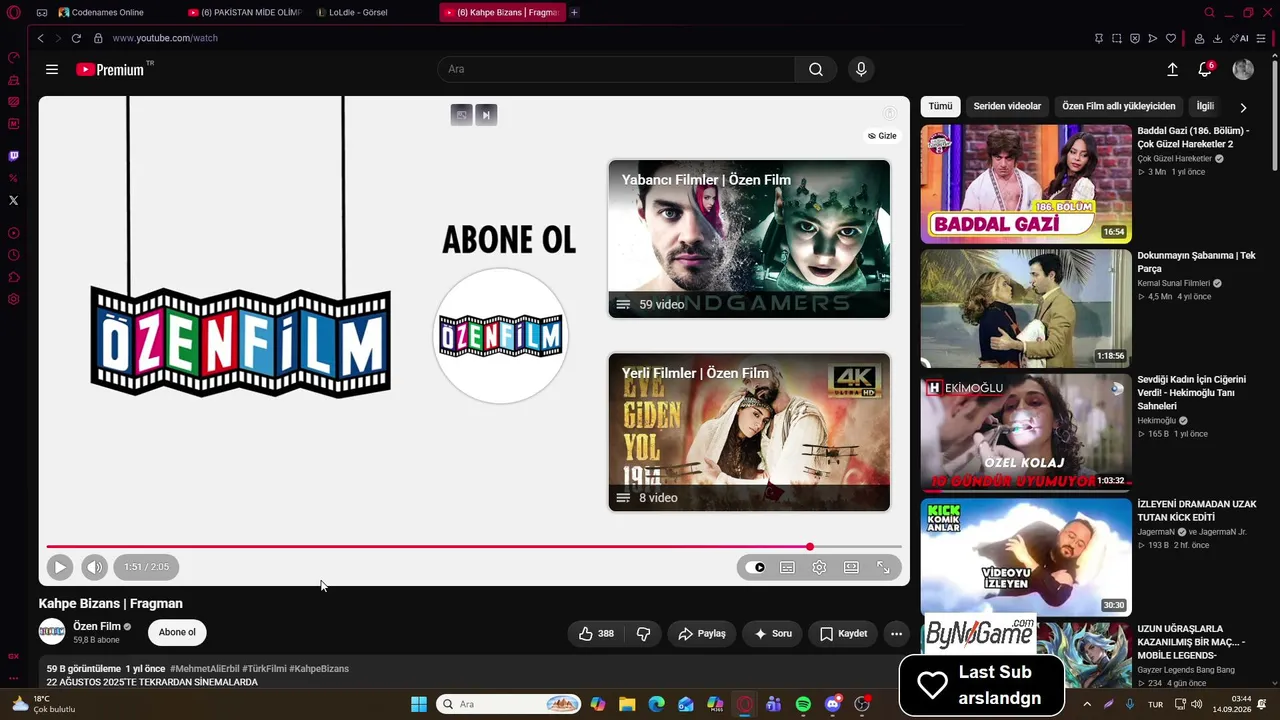1280x720 pixels.
Task: Click the circular Özen Film subscribe logo
Action: pyautogui.click(x=500, y=336)
